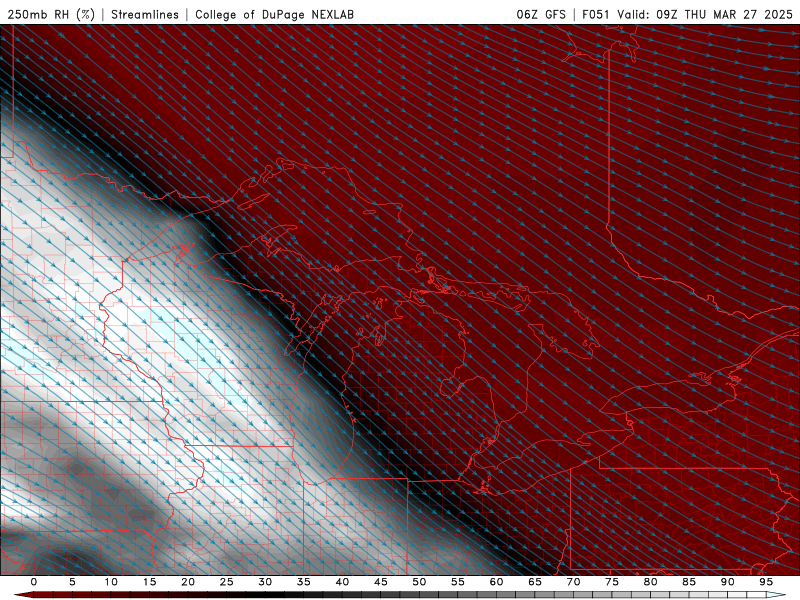The width and height of the screenshot is (800, 600).
Task: Select the "Streamlines" label in header
Action: pos(145,14)
